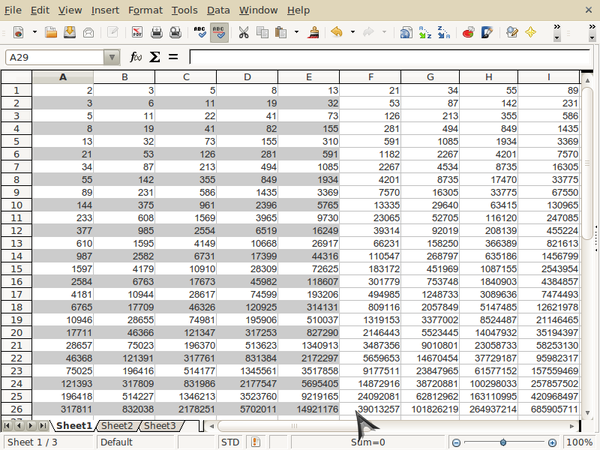Open the New document type dropdown arrow
The height and width of the screenshot is (450, 600).
(34, 33)
